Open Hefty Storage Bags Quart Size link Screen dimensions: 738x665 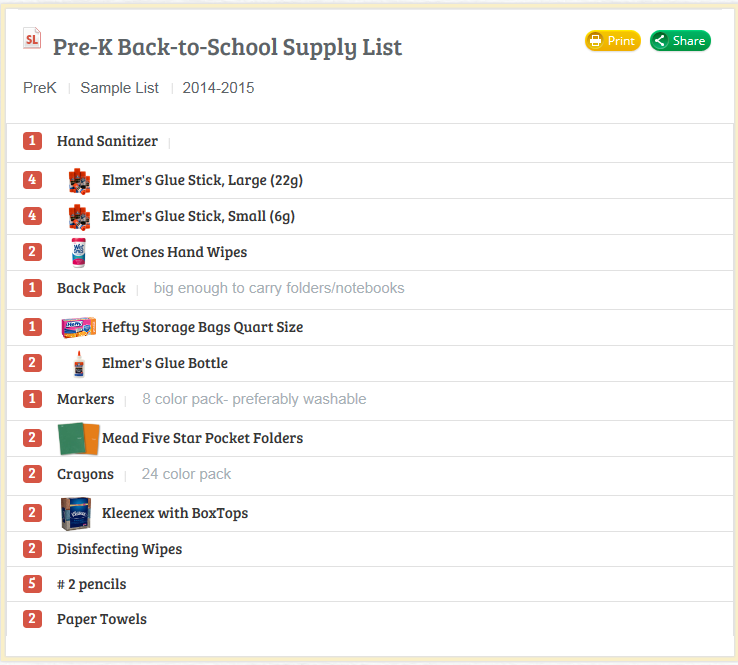pyautogui.click(x=202, y=327)
